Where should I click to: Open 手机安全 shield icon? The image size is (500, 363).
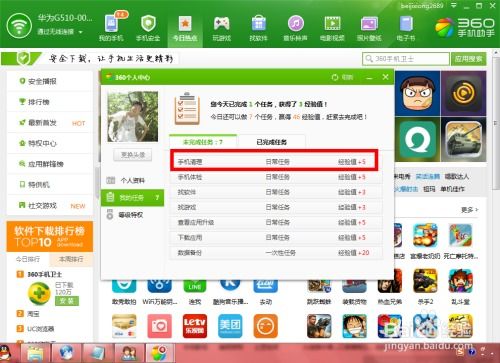pyautogui.click(x=148, y=28)
